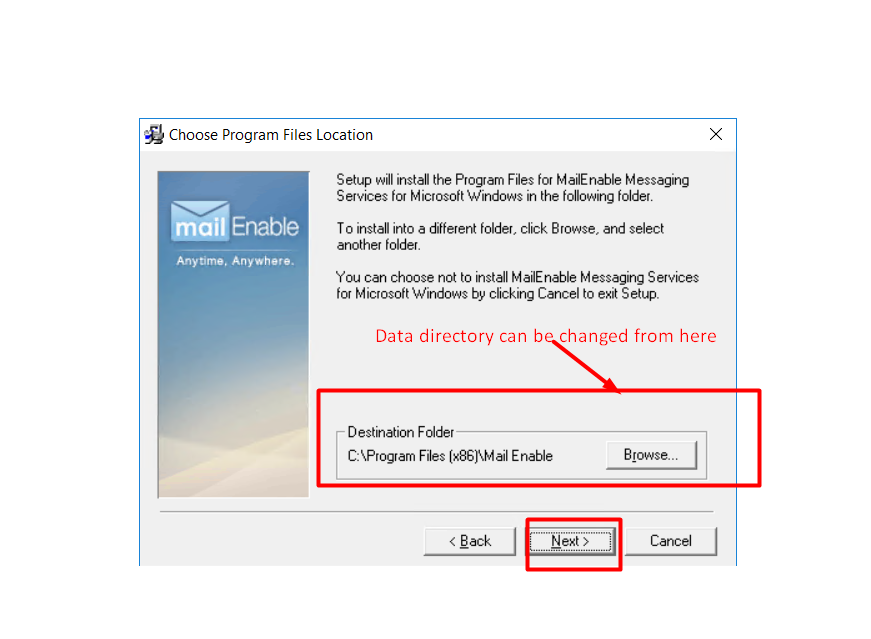Click the Destination Folder group label

(401, 432)
